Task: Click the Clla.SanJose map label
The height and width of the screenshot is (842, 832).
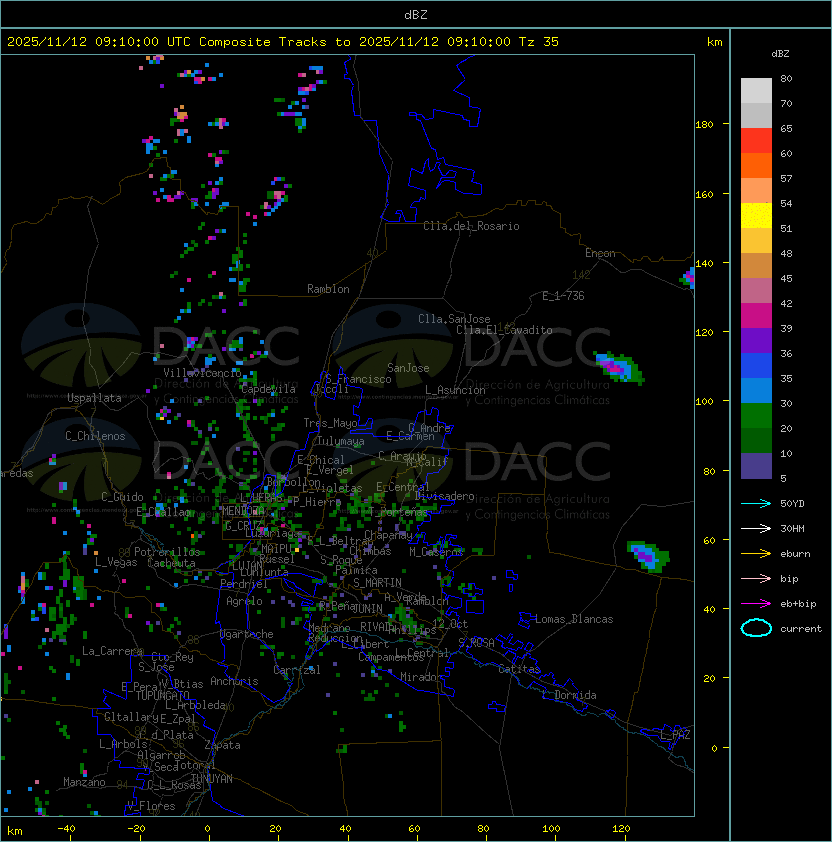Action: pos(454,319)
